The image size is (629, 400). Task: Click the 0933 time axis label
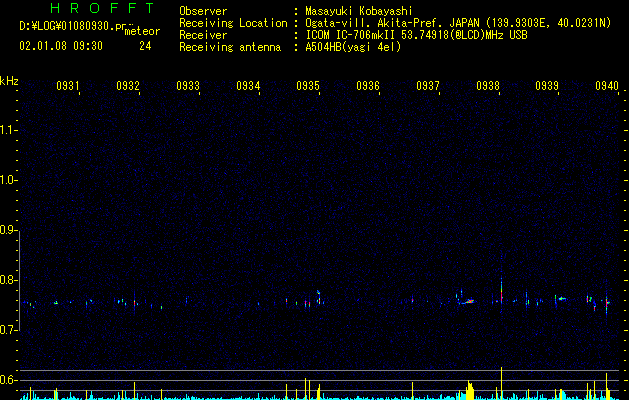coord(188,85)
